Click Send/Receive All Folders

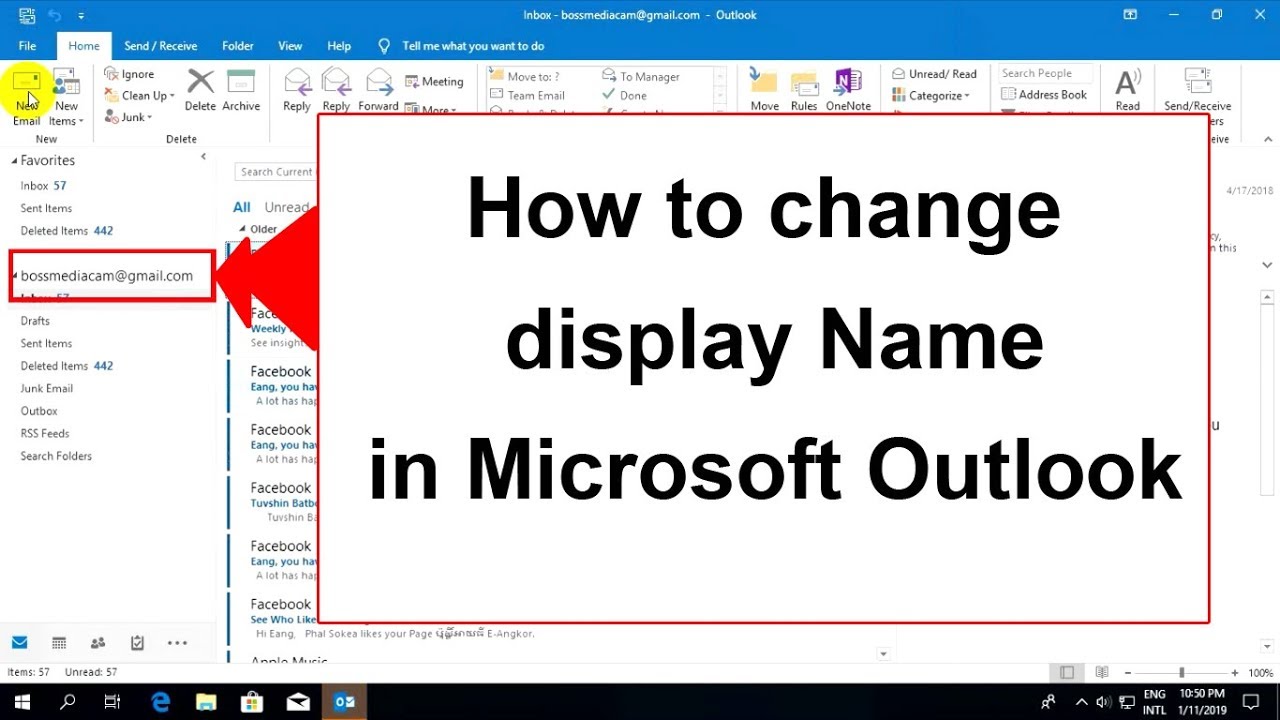click(1197, 96)
